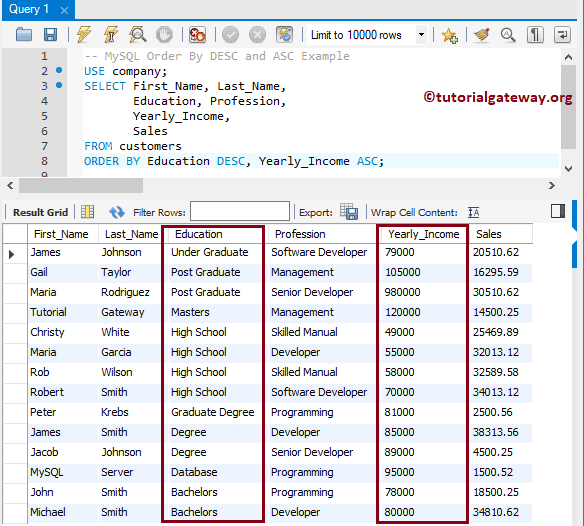Toggle result side panel icon

pos(558,211)
